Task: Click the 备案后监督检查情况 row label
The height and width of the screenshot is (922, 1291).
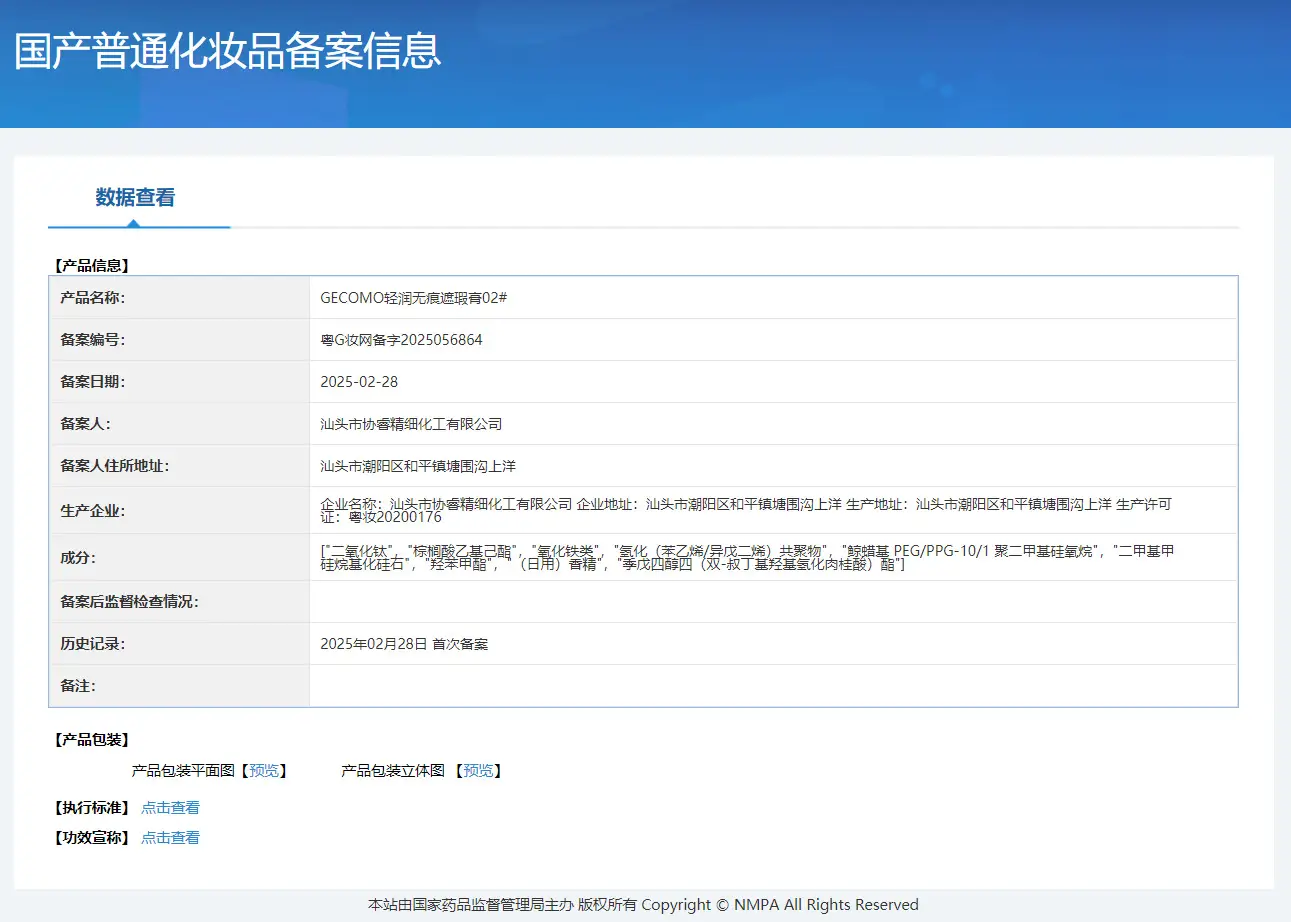Action: click(x=130, y=602)
